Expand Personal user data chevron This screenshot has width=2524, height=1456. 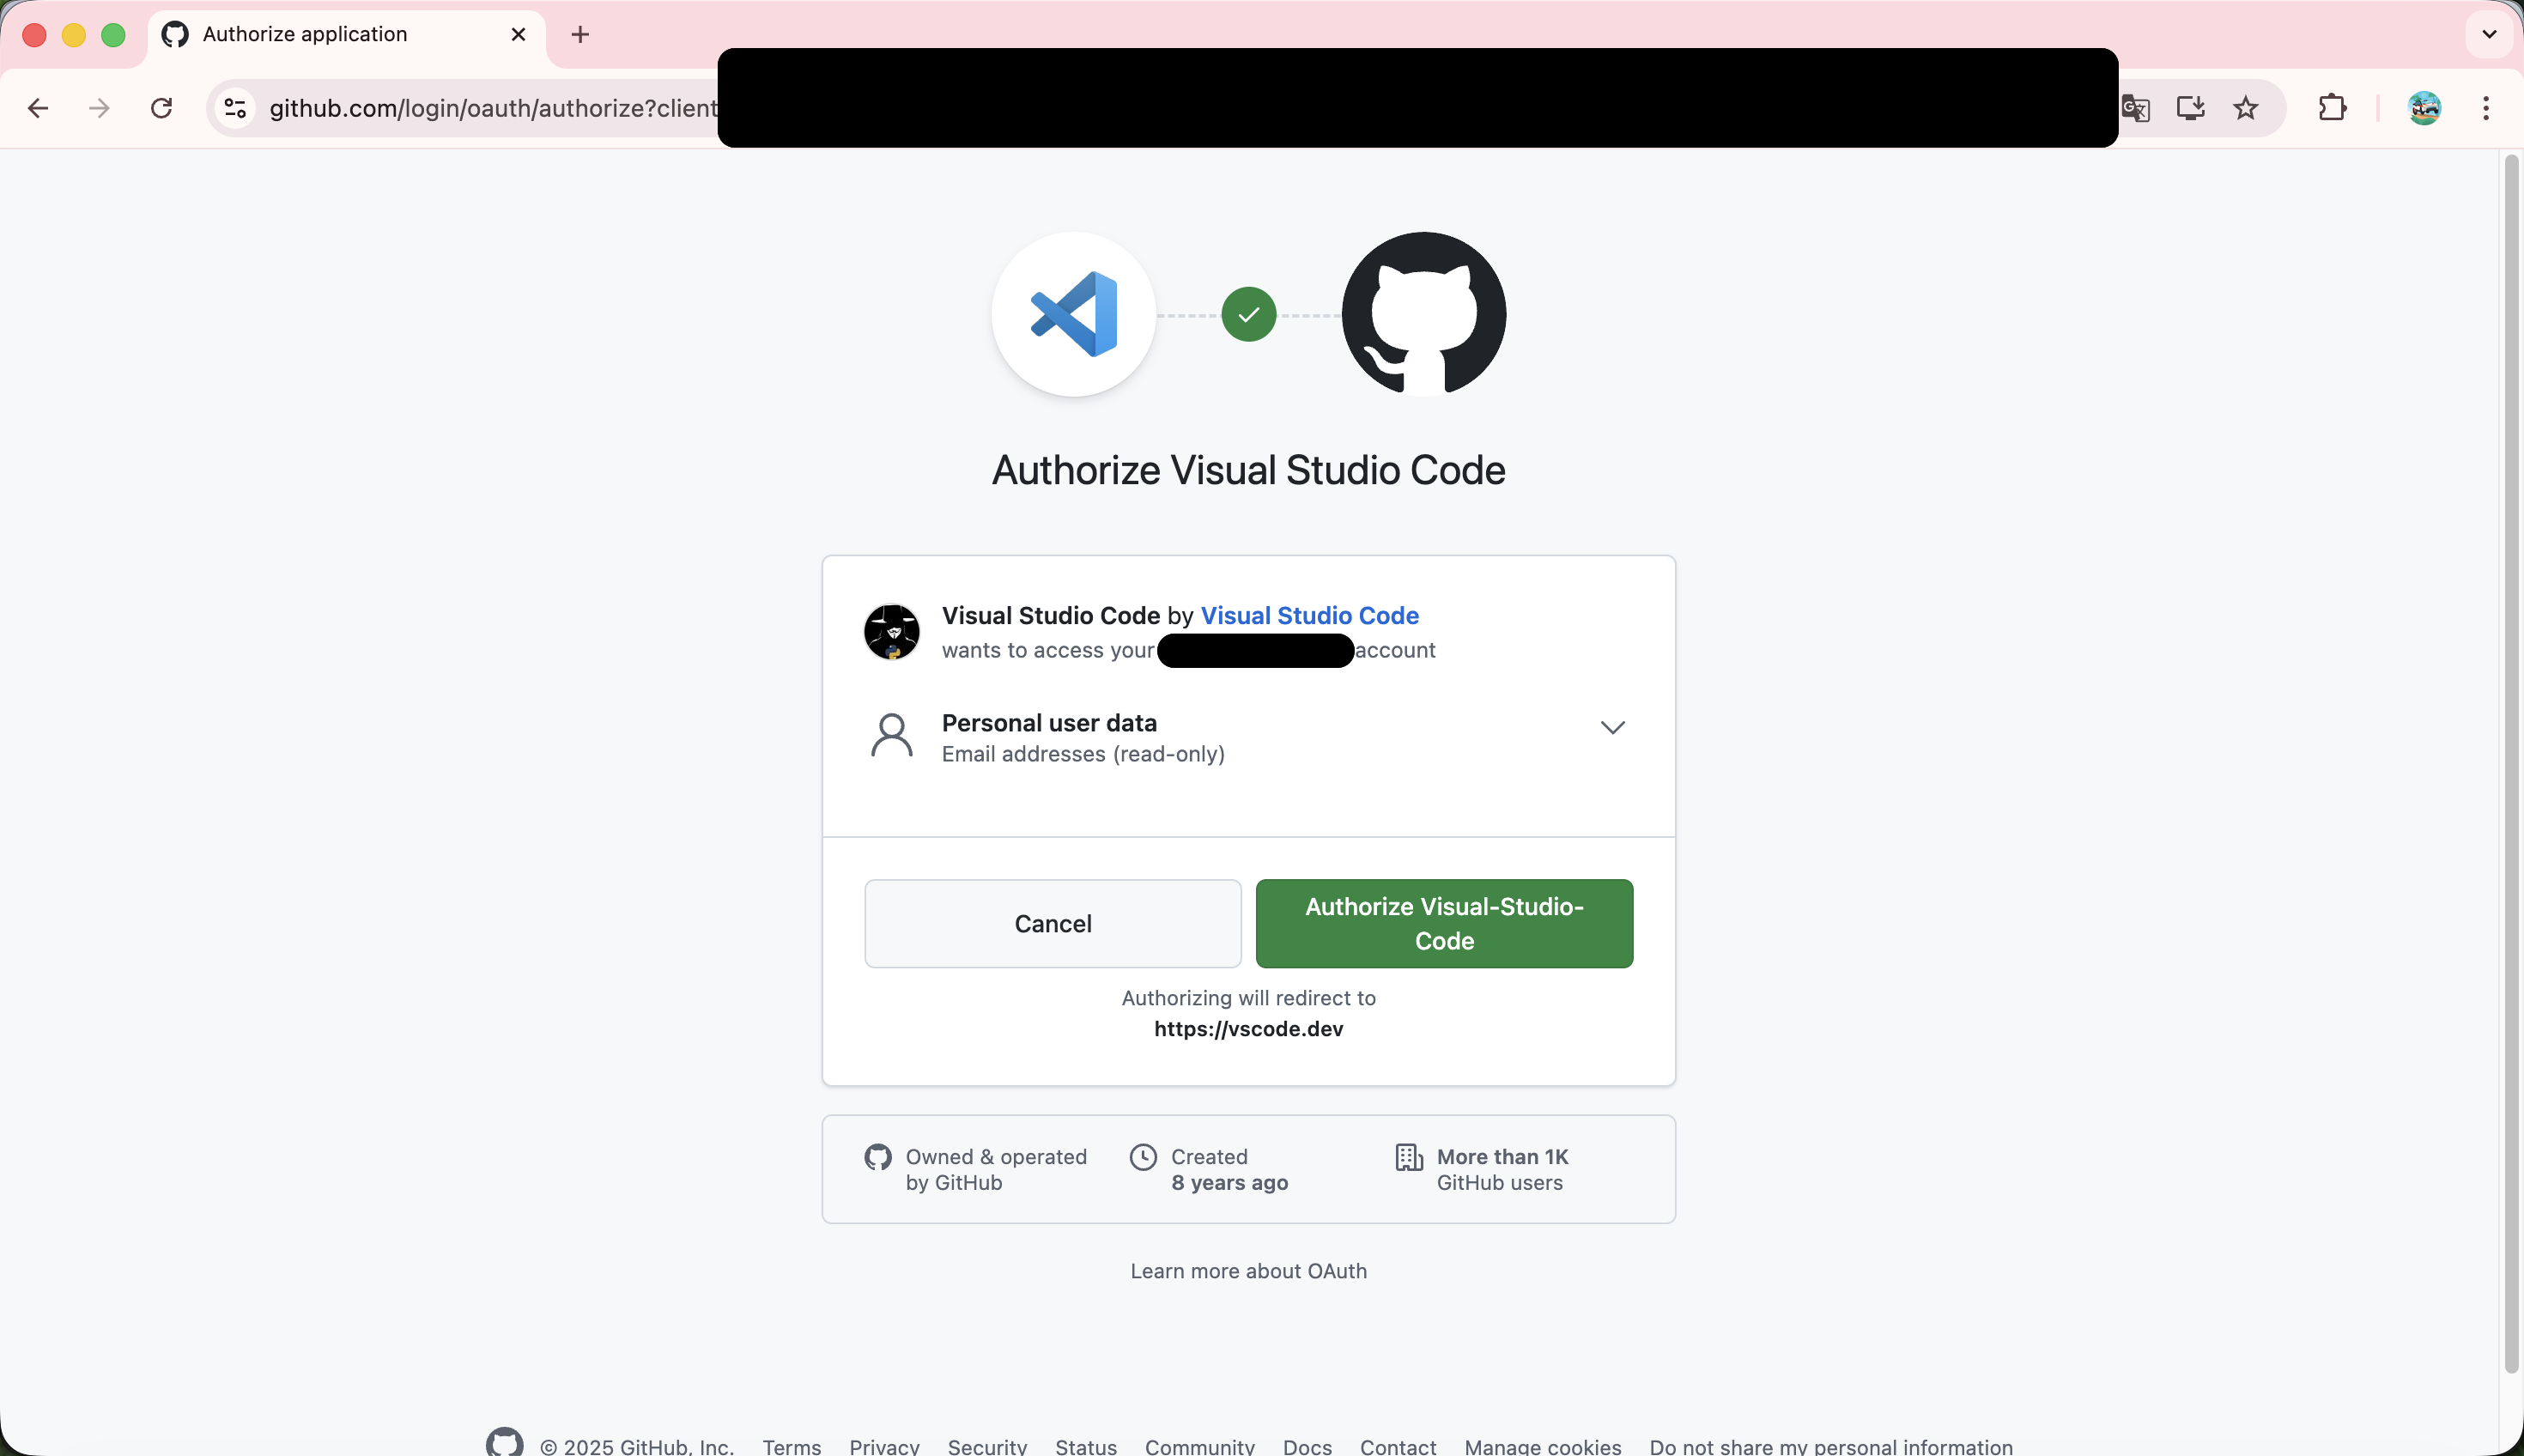click(1612, 728)
